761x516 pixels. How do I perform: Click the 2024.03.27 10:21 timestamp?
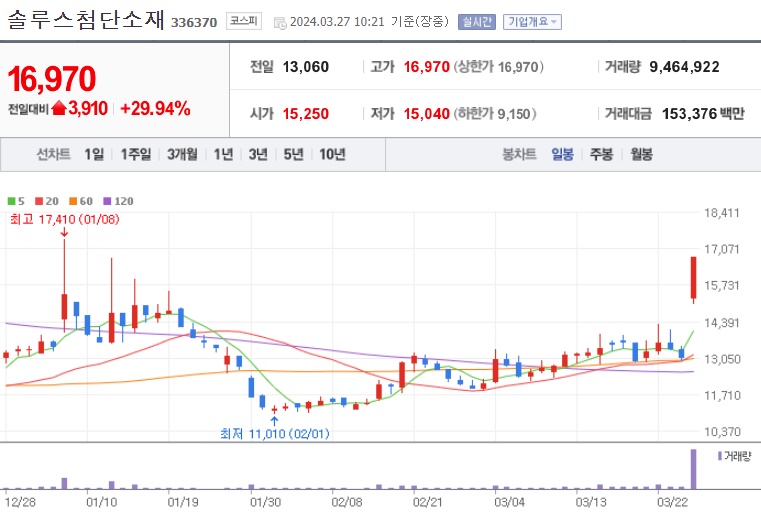point(337,22)
